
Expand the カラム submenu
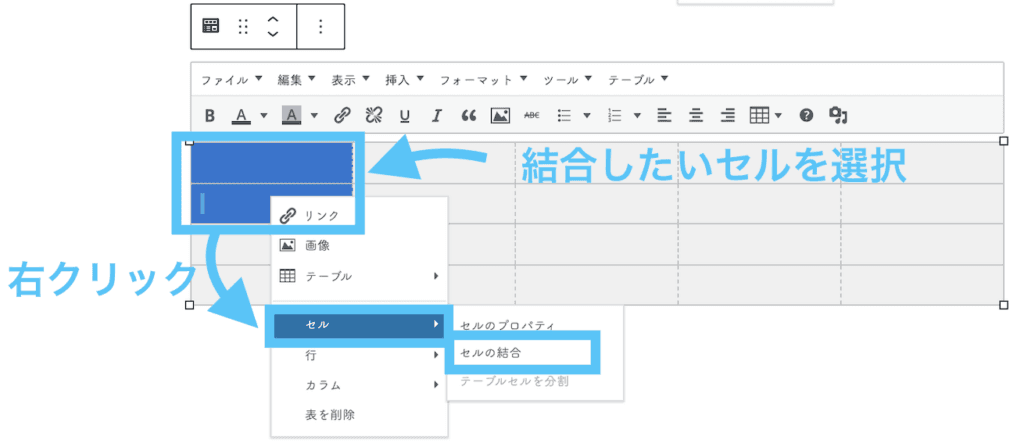point(359,385)
